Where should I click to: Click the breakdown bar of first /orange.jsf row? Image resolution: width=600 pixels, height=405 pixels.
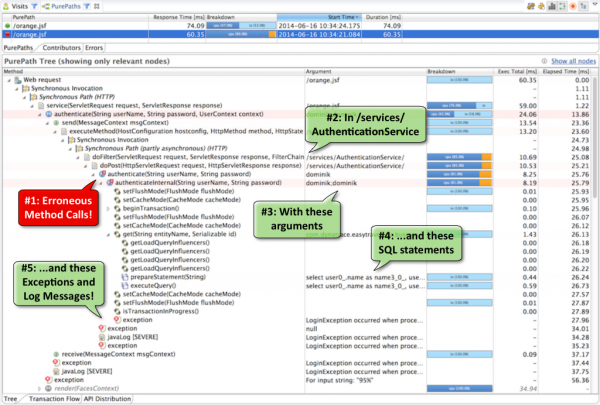(x=241, y=26)
